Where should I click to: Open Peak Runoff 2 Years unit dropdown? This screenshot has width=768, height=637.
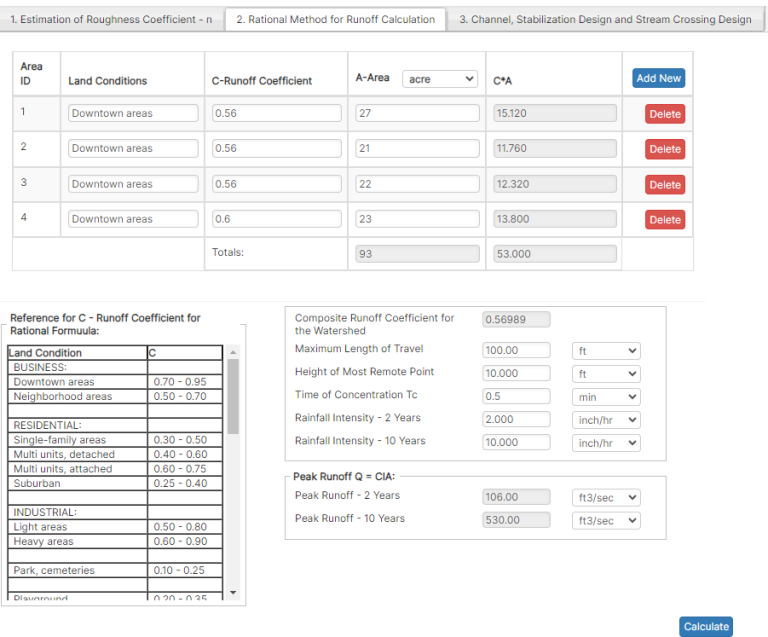click(x=606, y=497)
